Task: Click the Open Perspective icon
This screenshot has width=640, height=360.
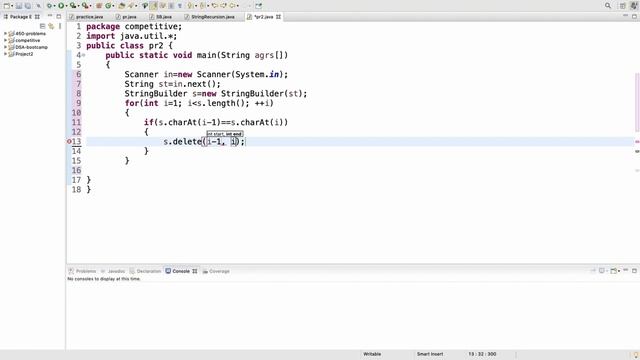Action: click(x=622, y=6)
